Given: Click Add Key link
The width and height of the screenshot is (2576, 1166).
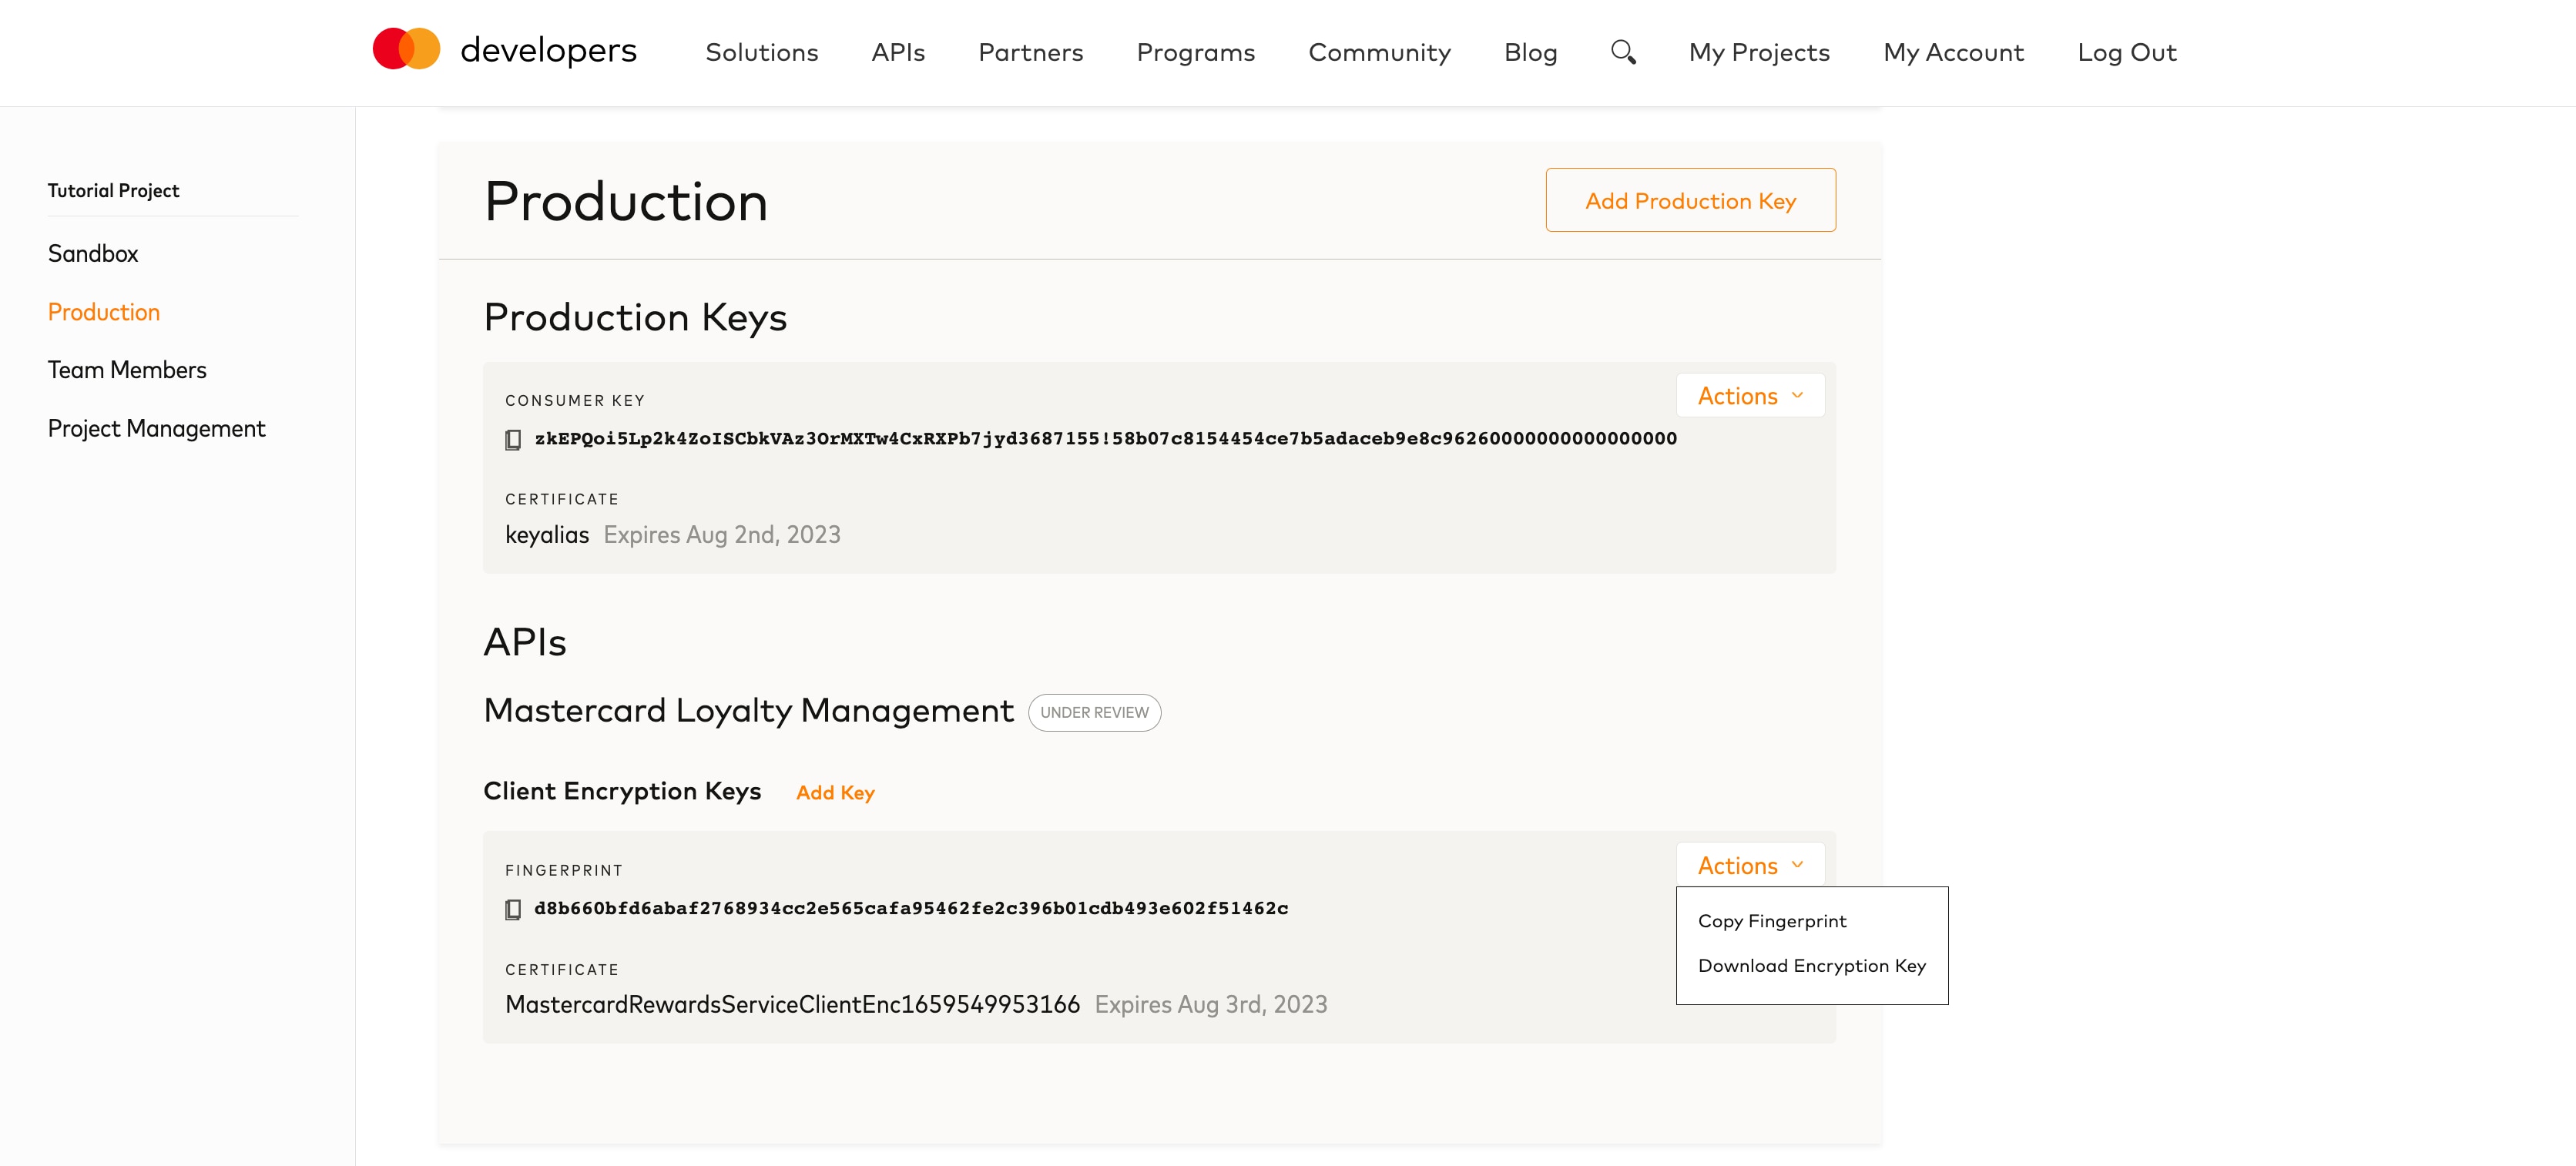Looking at the screenshot, I should pos(835,793).
